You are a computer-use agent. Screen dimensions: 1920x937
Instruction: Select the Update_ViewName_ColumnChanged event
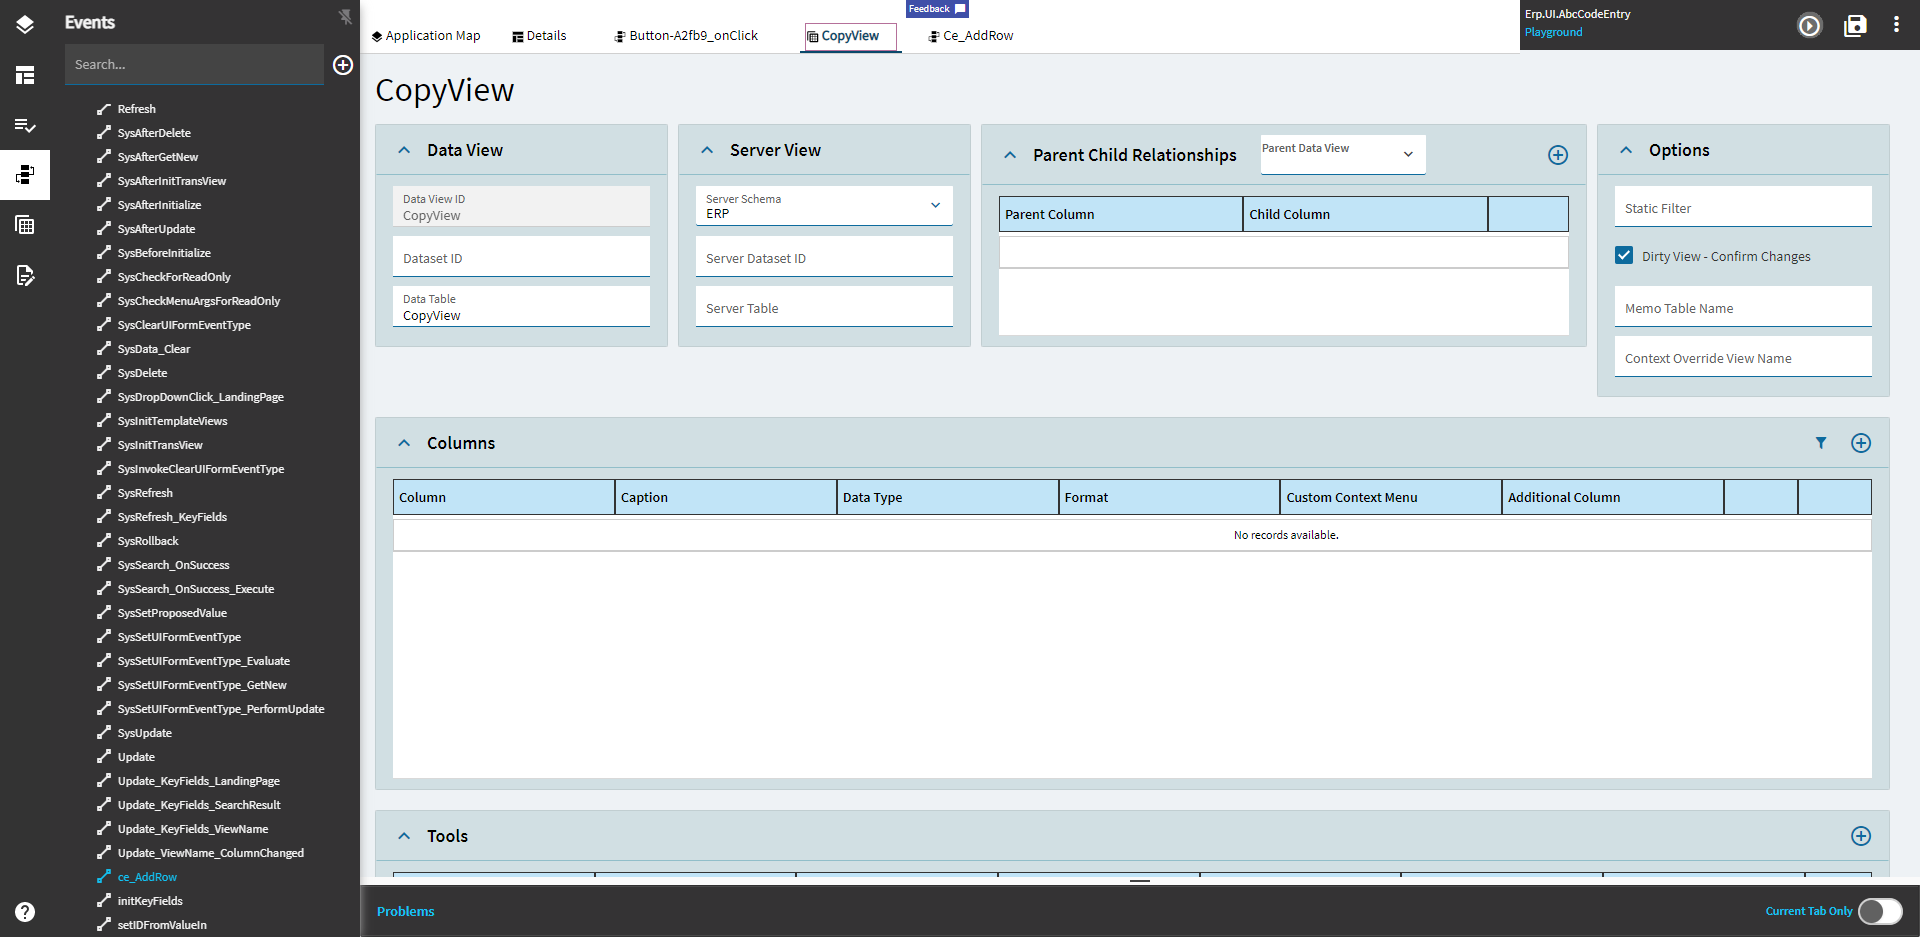tap(211, 853)
